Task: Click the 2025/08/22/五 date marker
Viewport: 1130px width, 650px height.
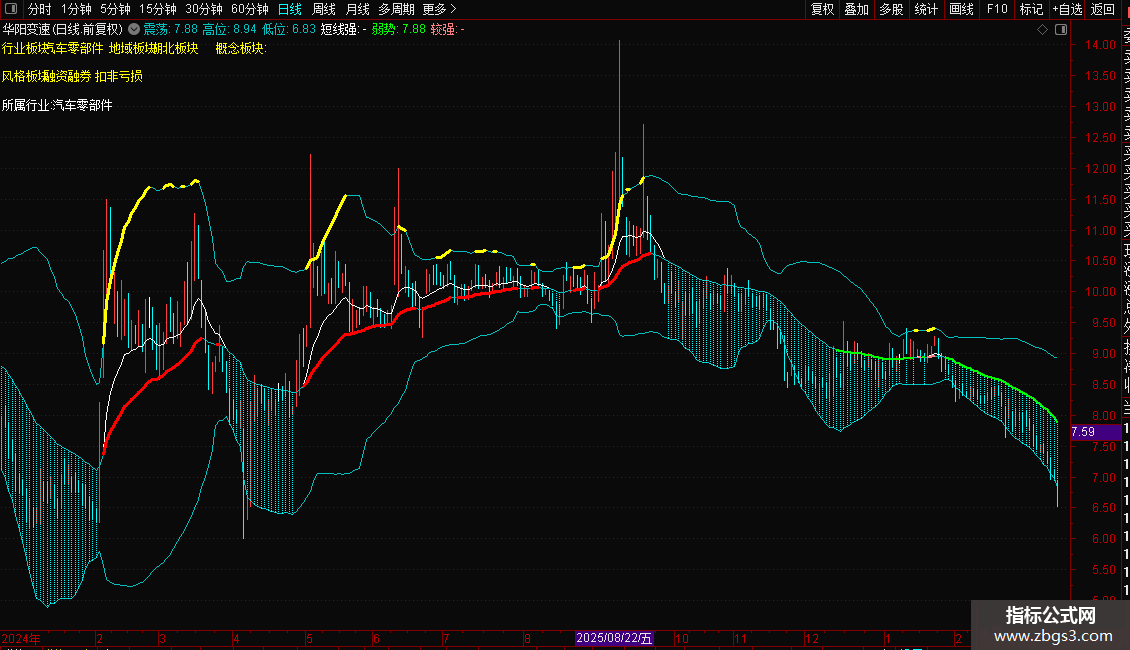Action: coord(614,638)
